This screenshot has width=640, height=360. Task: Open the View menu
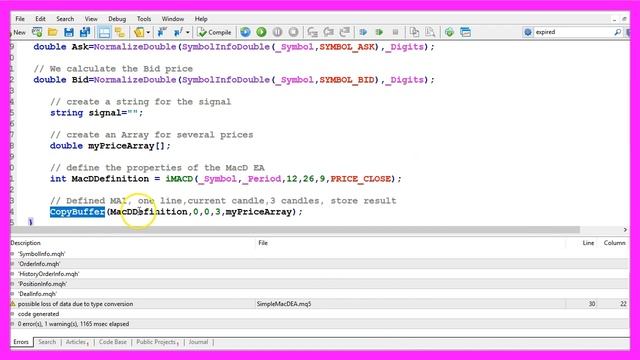[x=91, y=19]
